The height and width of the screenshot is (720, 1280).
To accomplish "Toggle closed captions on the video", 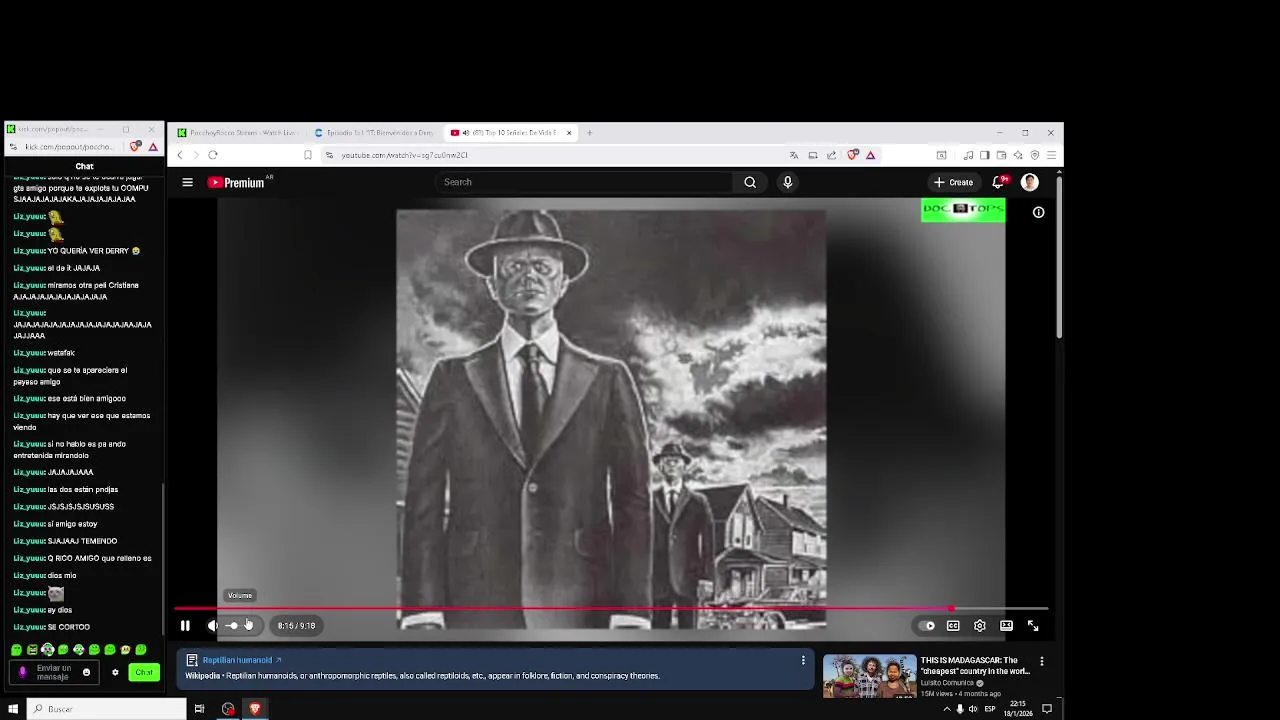I will pyautogui.click(x=953, y=626).
